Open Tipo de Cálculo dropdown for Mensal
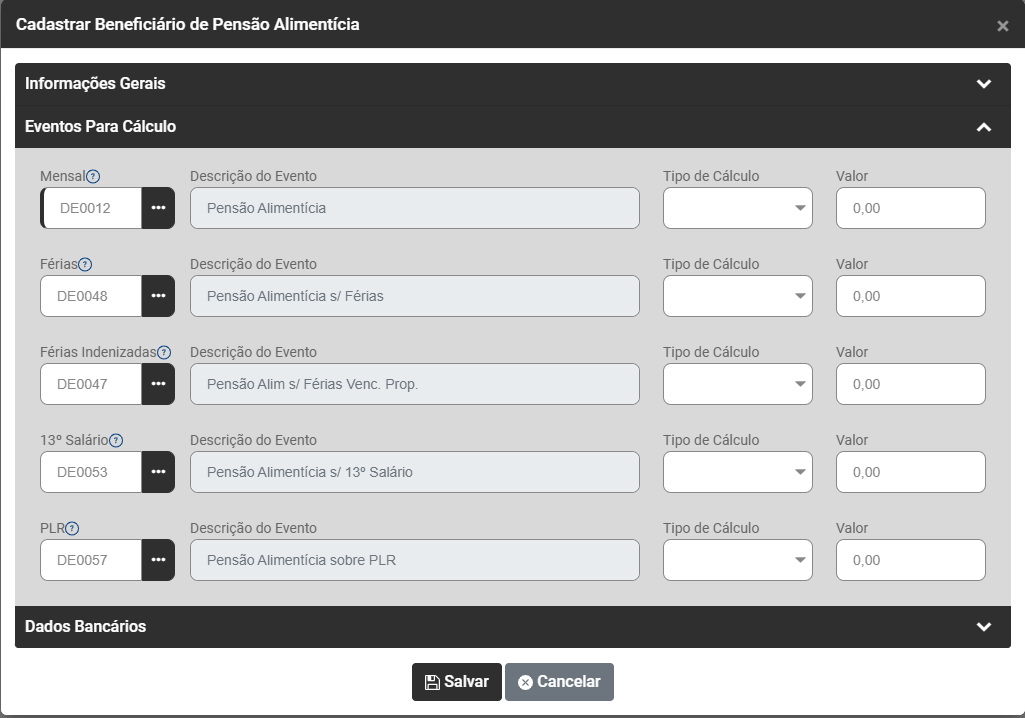1025x718 pixels. [738, 208]
